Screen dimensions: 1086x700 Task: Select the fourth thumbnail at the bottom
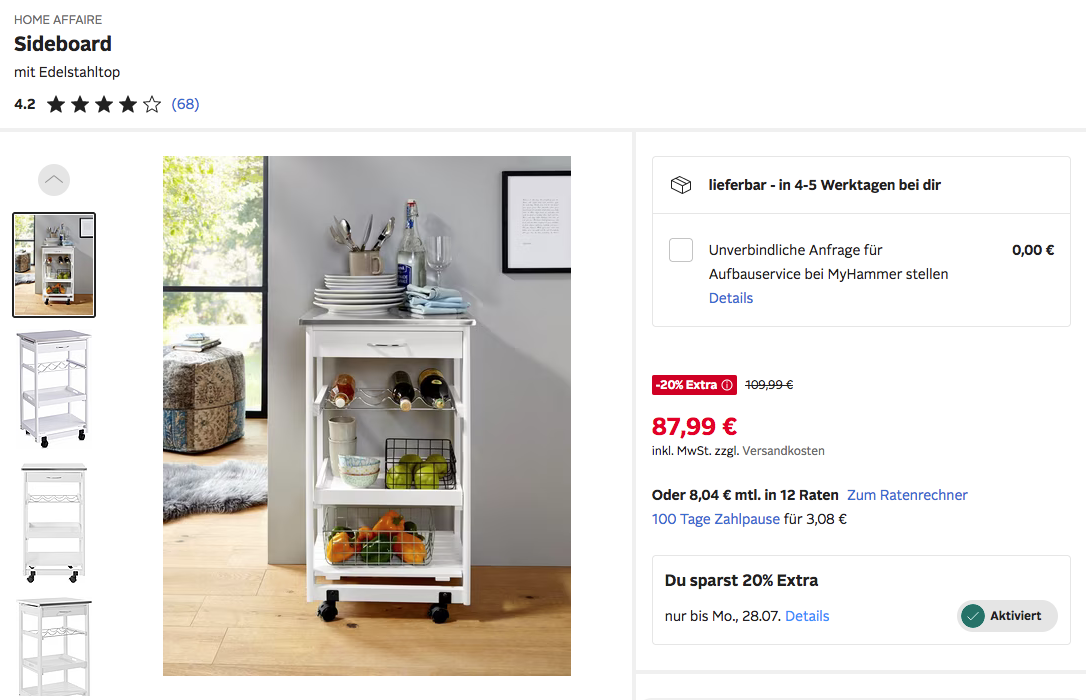click(54, 647)
